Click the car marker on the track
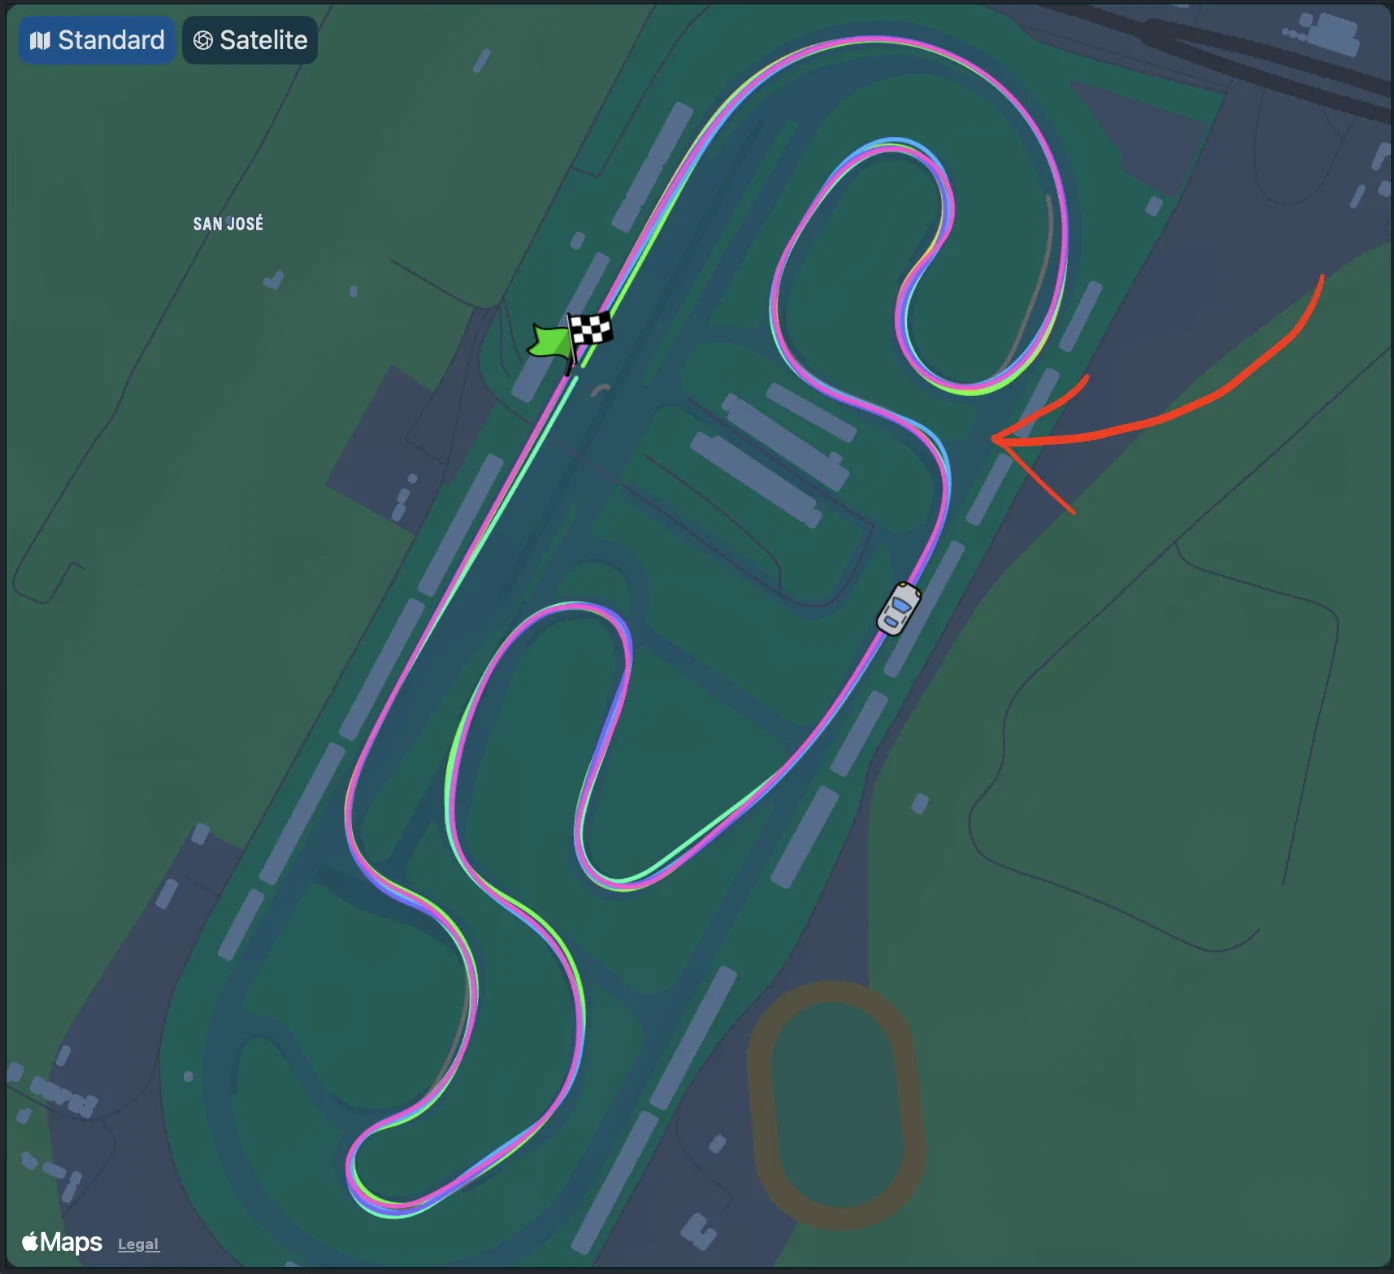 pyautogui.click(x=899, y=608)
